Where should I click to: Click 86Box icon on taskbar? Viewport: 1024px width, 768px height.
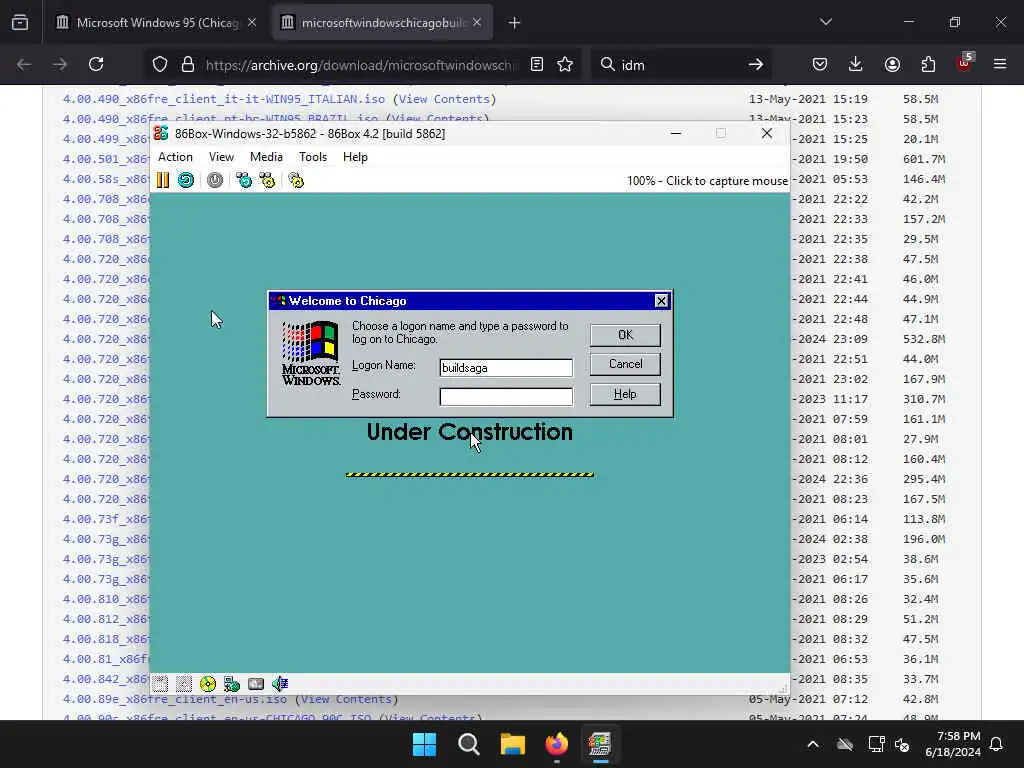(x=600, y=744)
